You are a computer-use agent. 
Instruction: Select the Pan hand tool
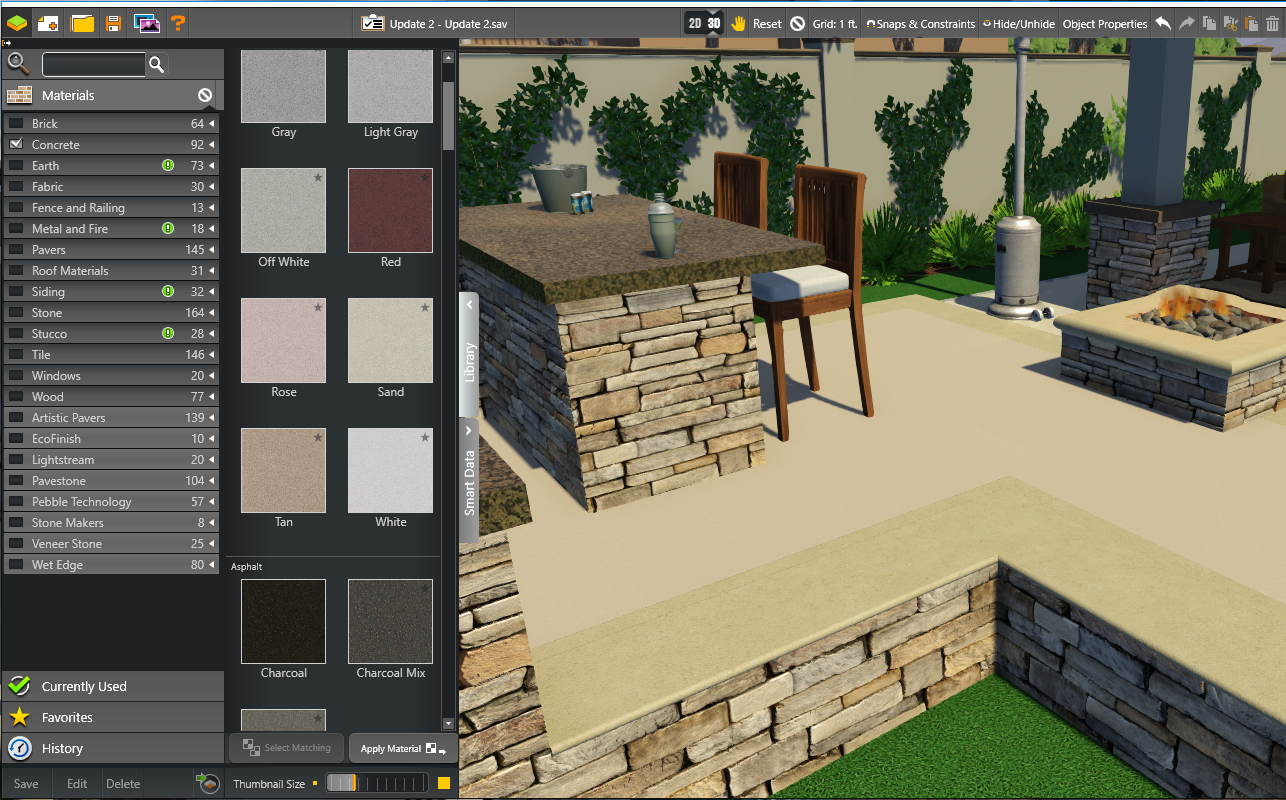click(x=736, y=22)
